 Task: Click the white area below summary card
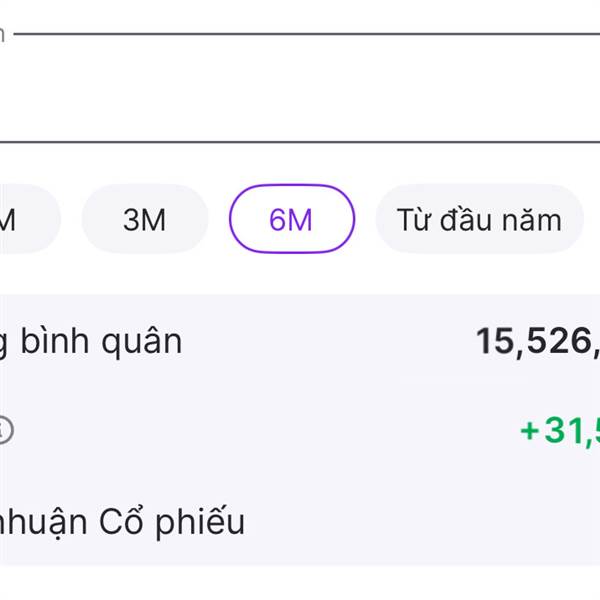point(300,585)
